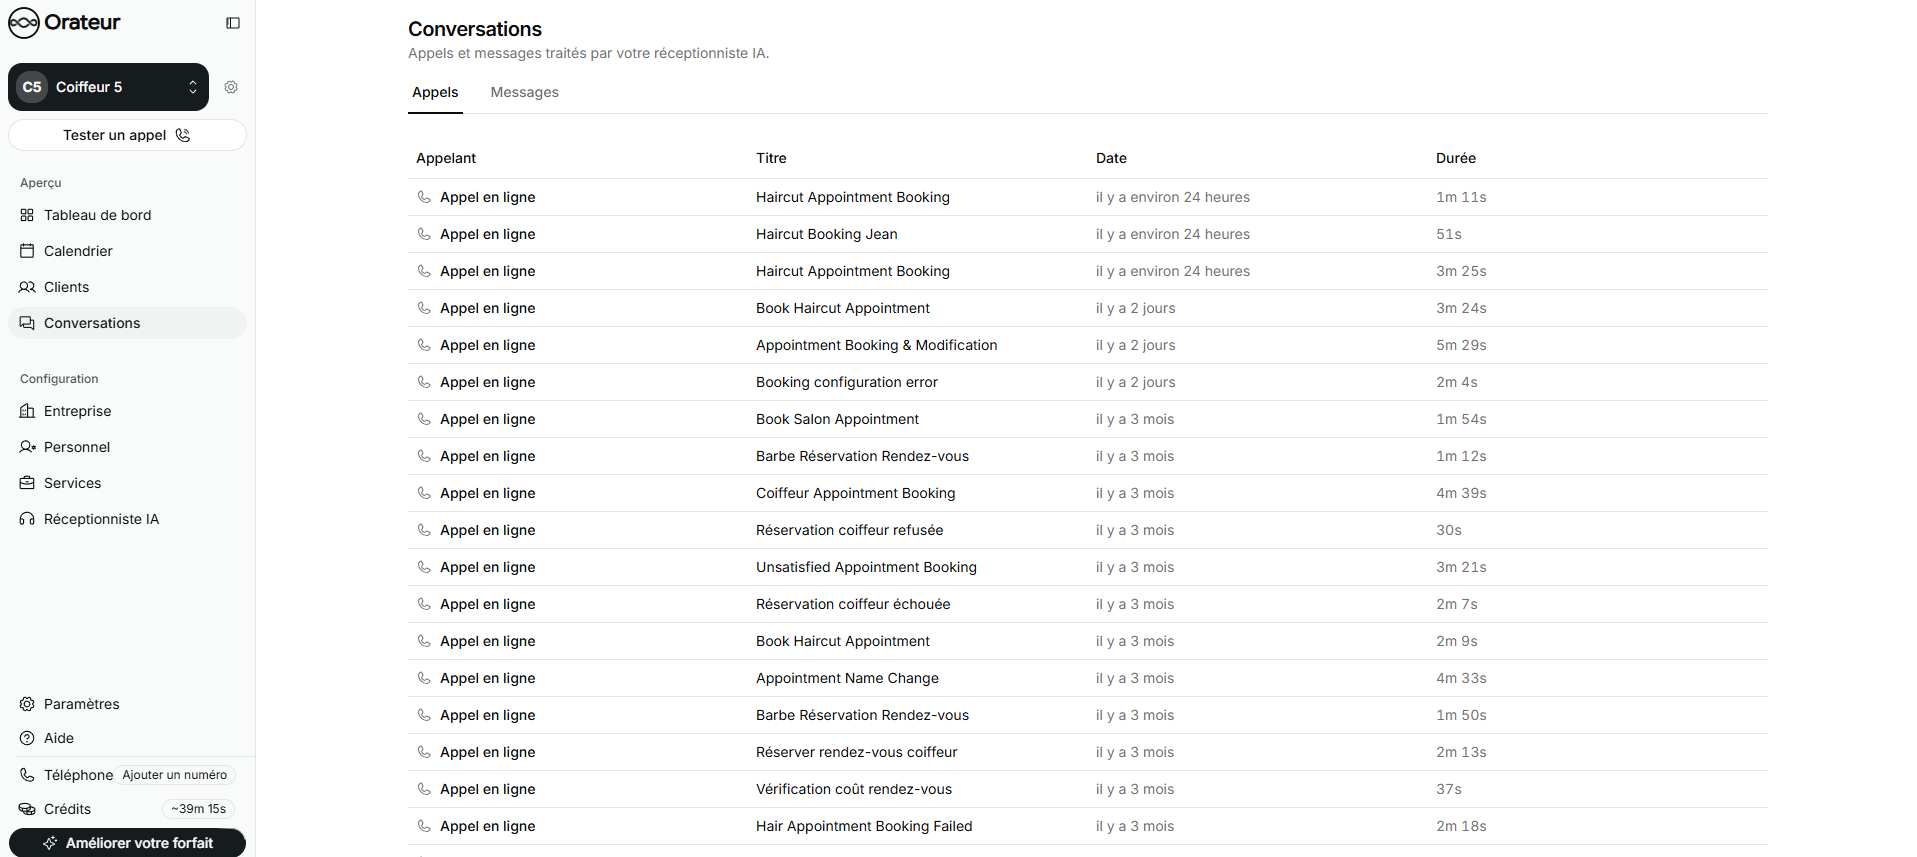Open Appointment Booking & Modification call
The height and width of the screenshot is (857, 1917).
pyautogui.click(x=1088, y=345)
